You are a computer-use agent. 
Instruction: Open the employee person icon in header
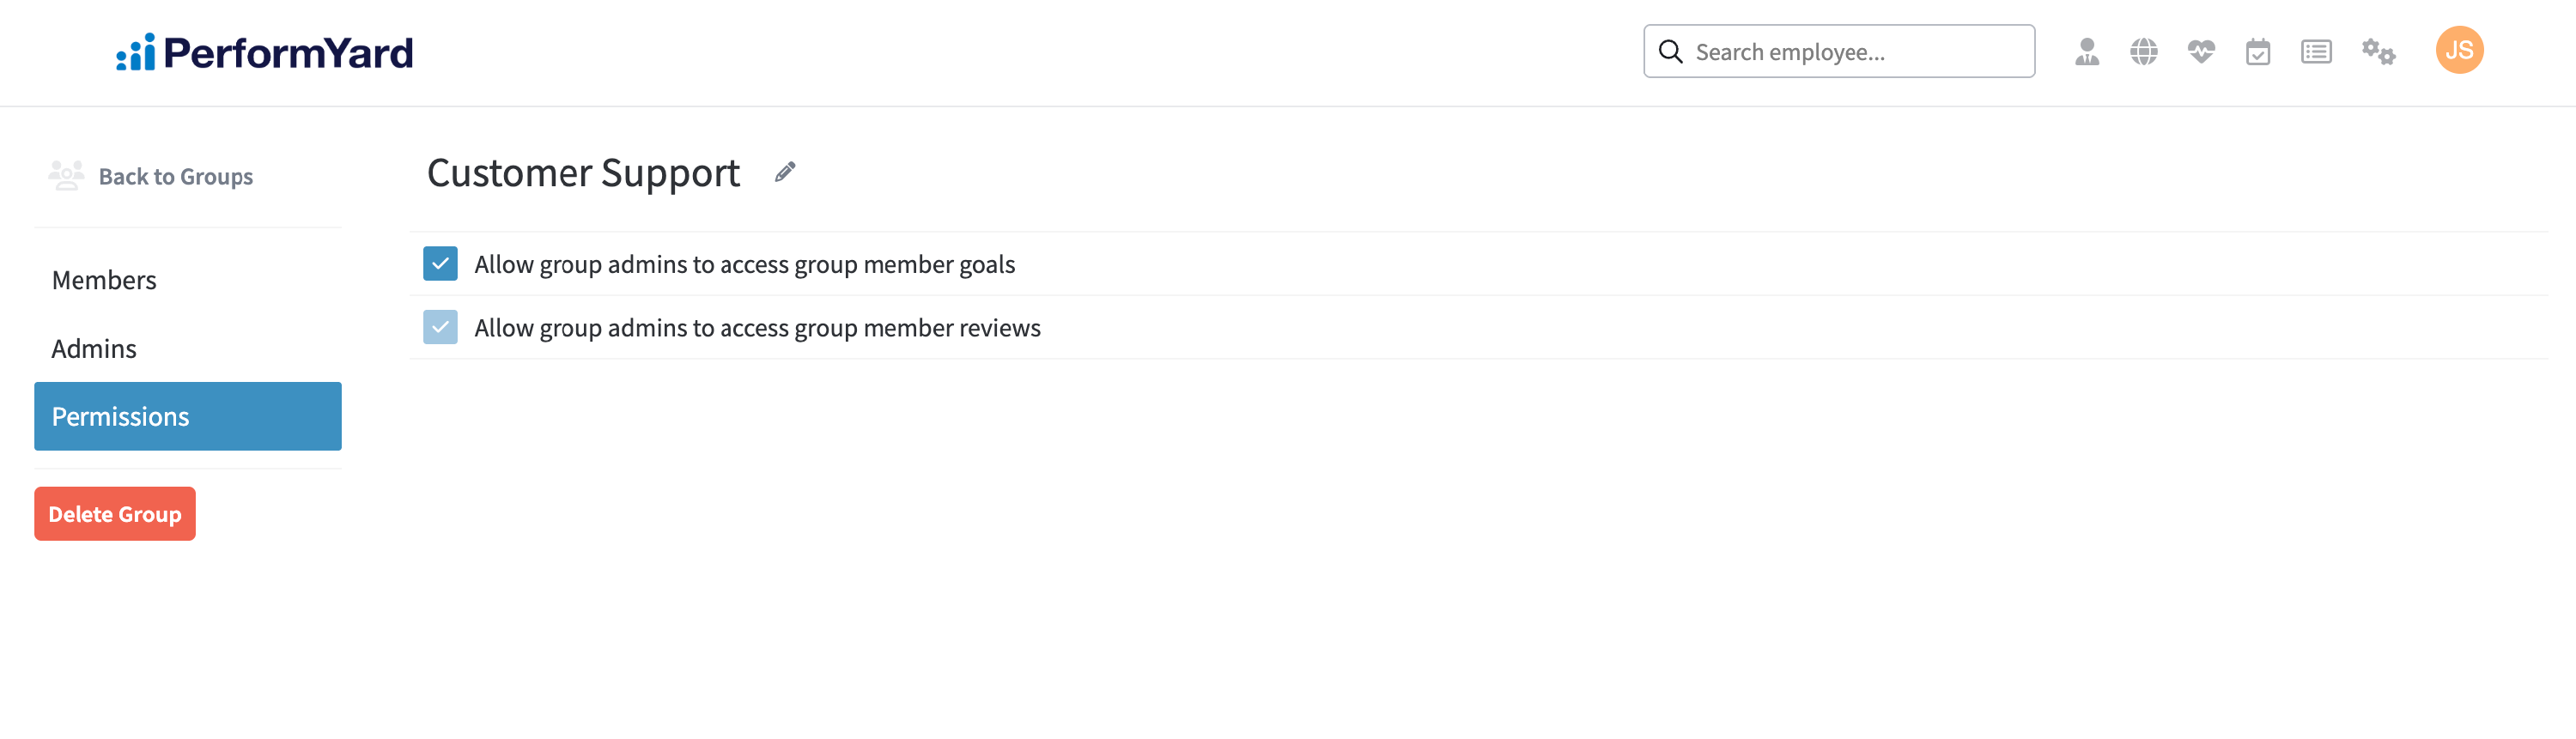pyautogui.click(x=2086, y=51)
